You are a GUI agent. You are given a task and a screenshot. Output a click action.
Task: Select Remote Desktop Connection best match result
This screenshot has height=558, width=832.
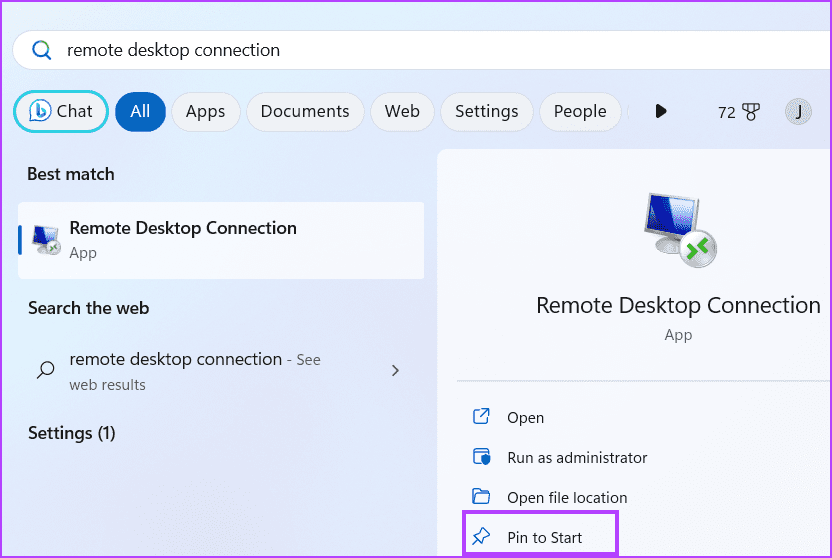coord(221,240)
